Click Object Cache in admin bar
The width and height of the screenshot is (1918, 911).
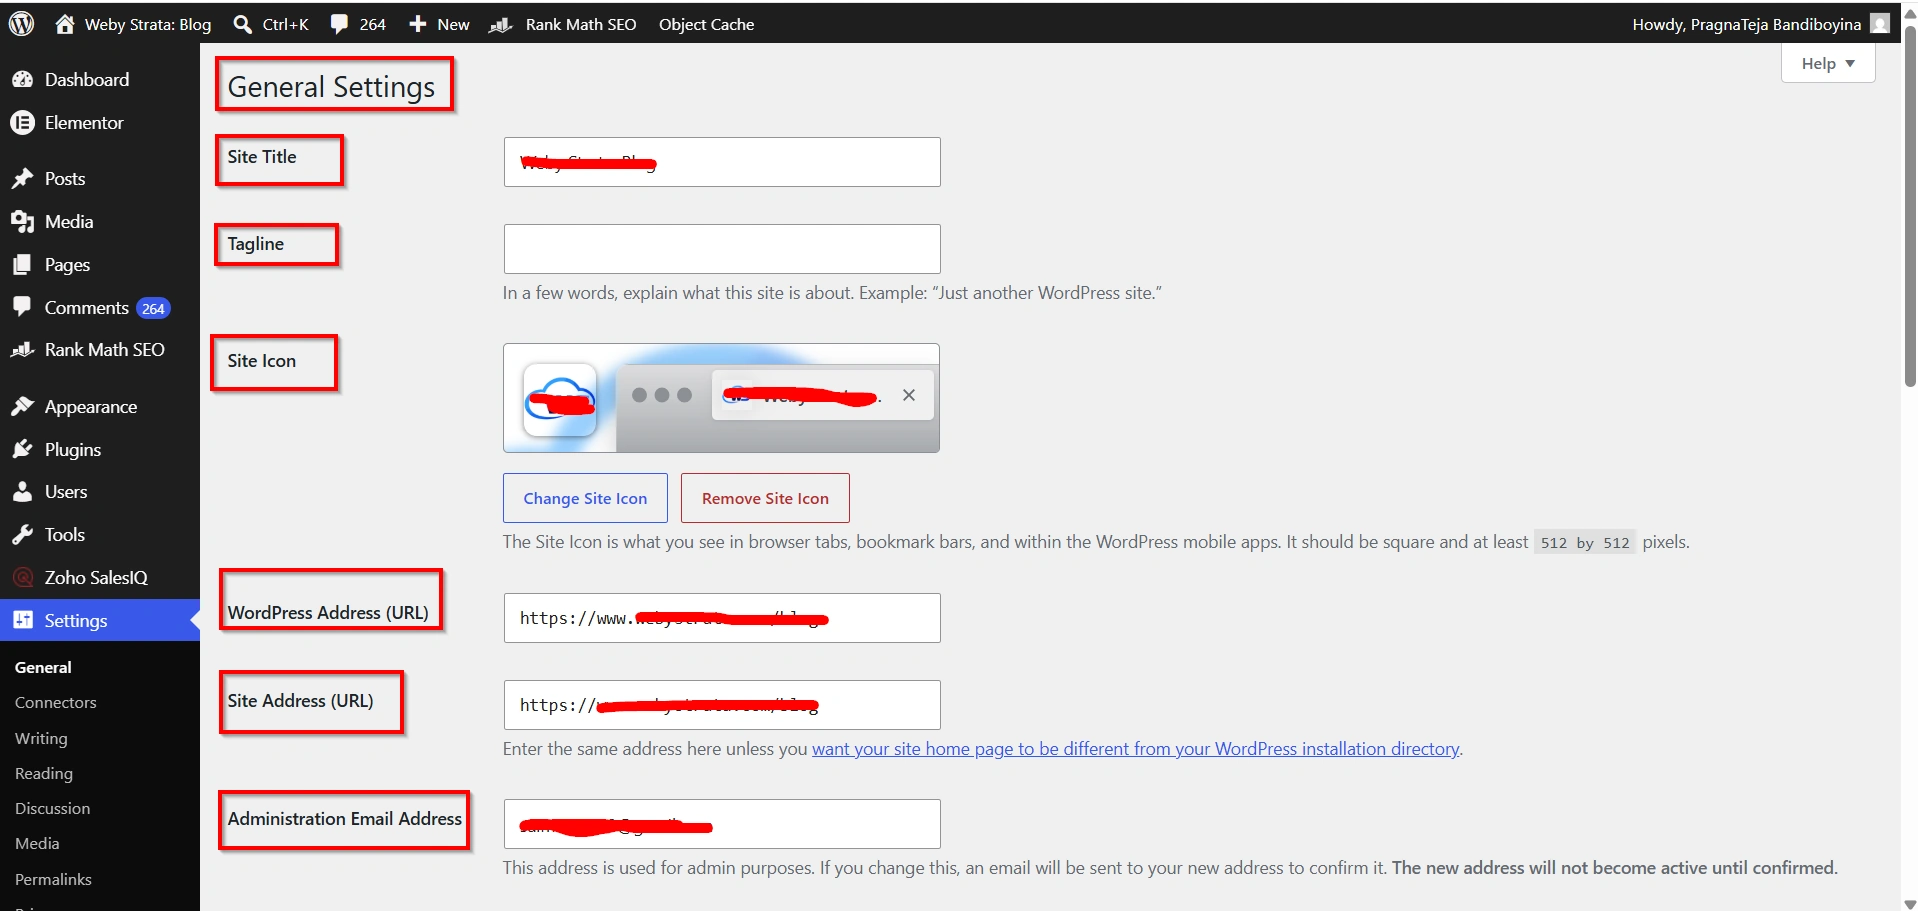(706, 24)
